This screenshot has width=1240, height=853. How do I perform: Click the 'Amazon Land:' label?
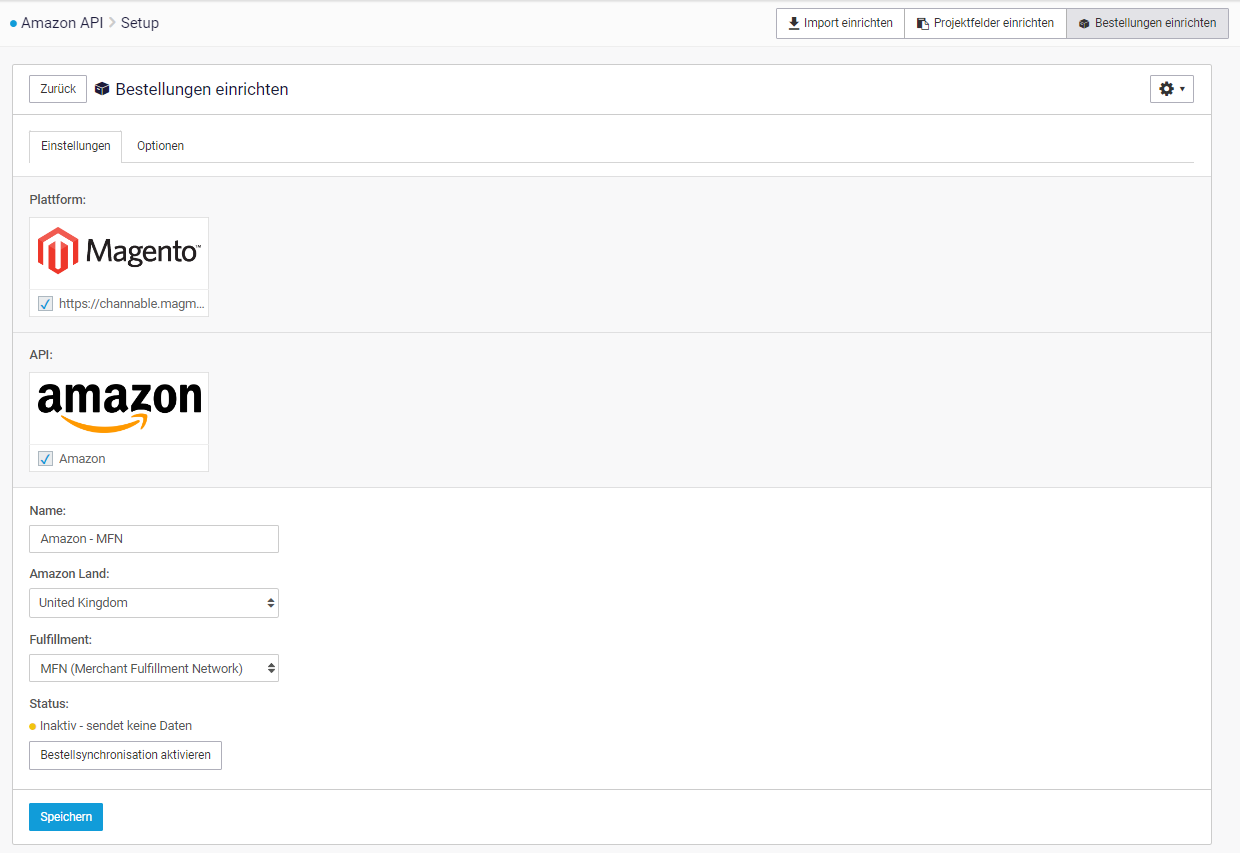tap(70, 574)
